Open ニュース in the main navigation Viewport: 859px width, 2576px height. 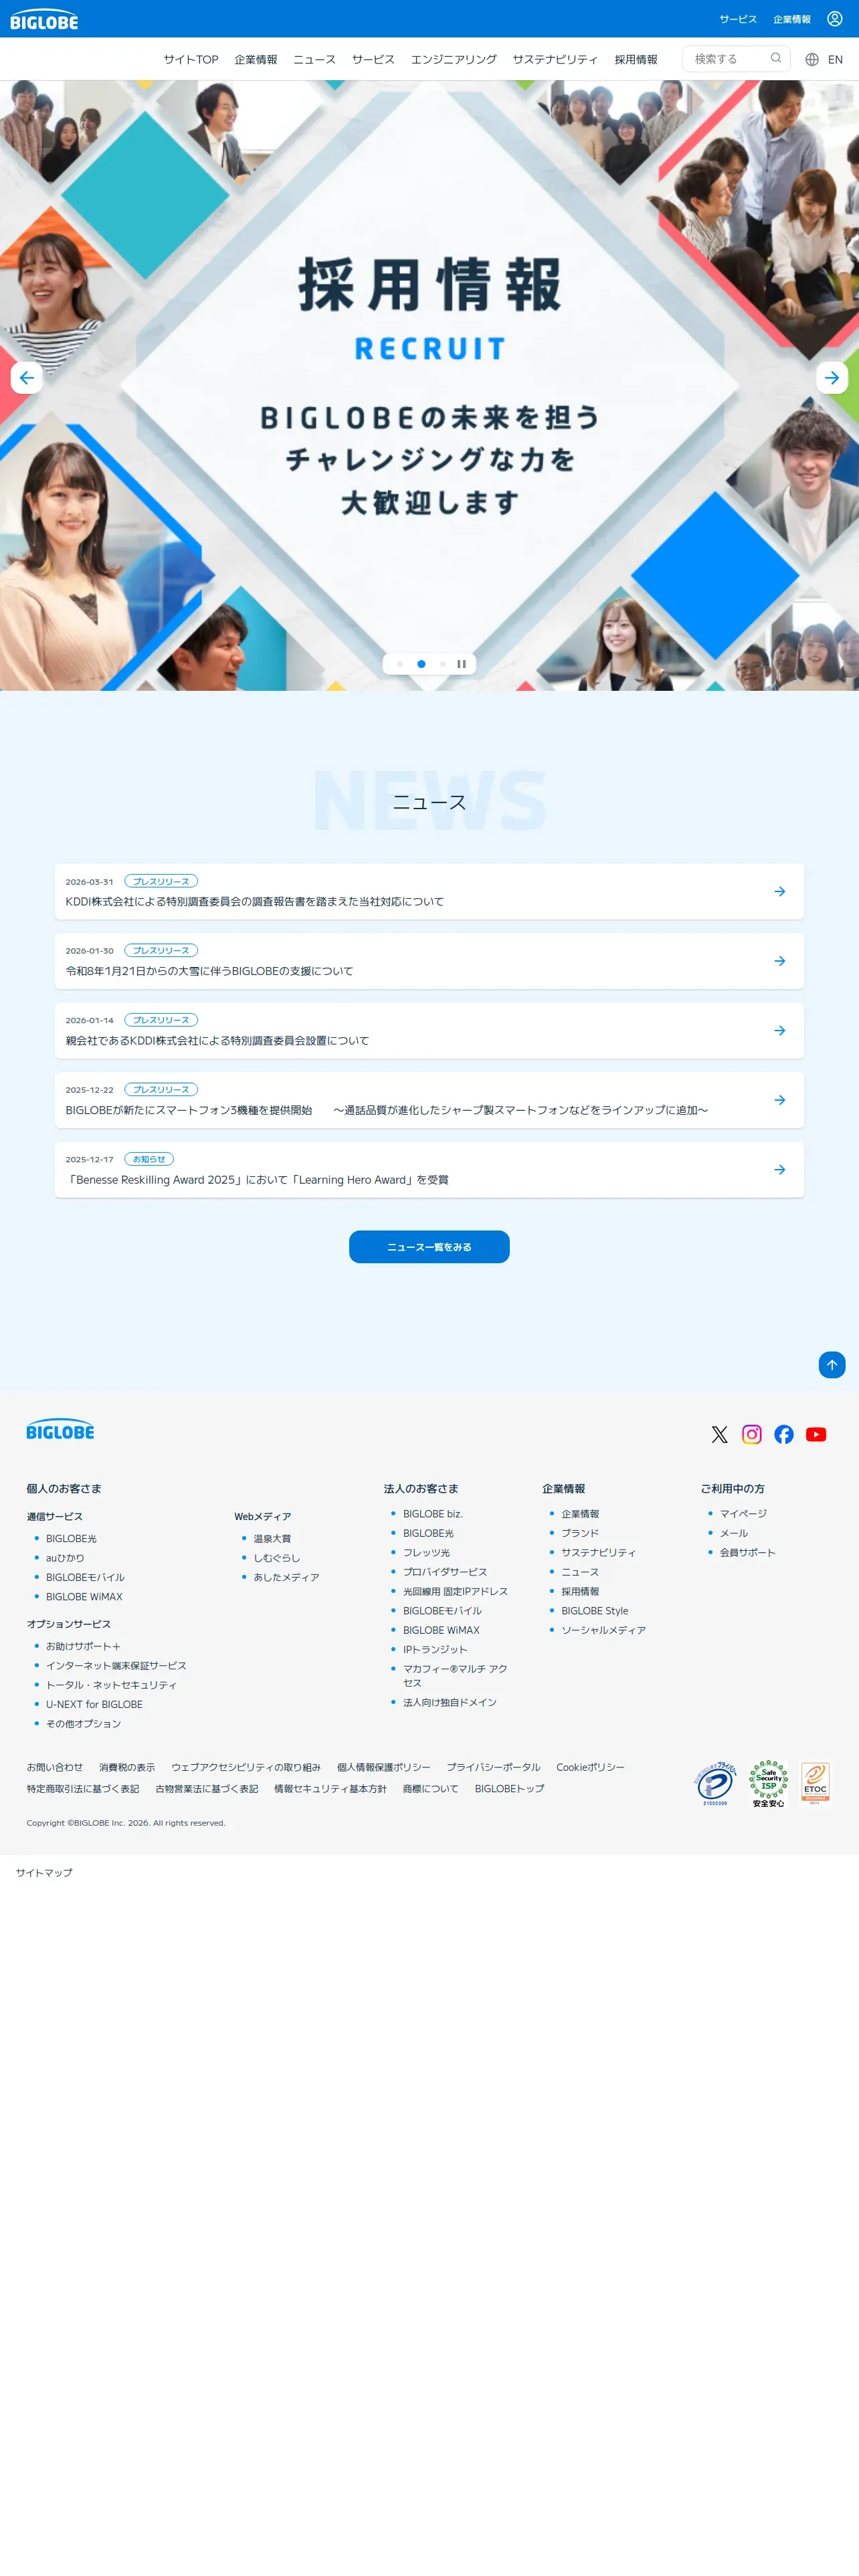coord(314,59)
